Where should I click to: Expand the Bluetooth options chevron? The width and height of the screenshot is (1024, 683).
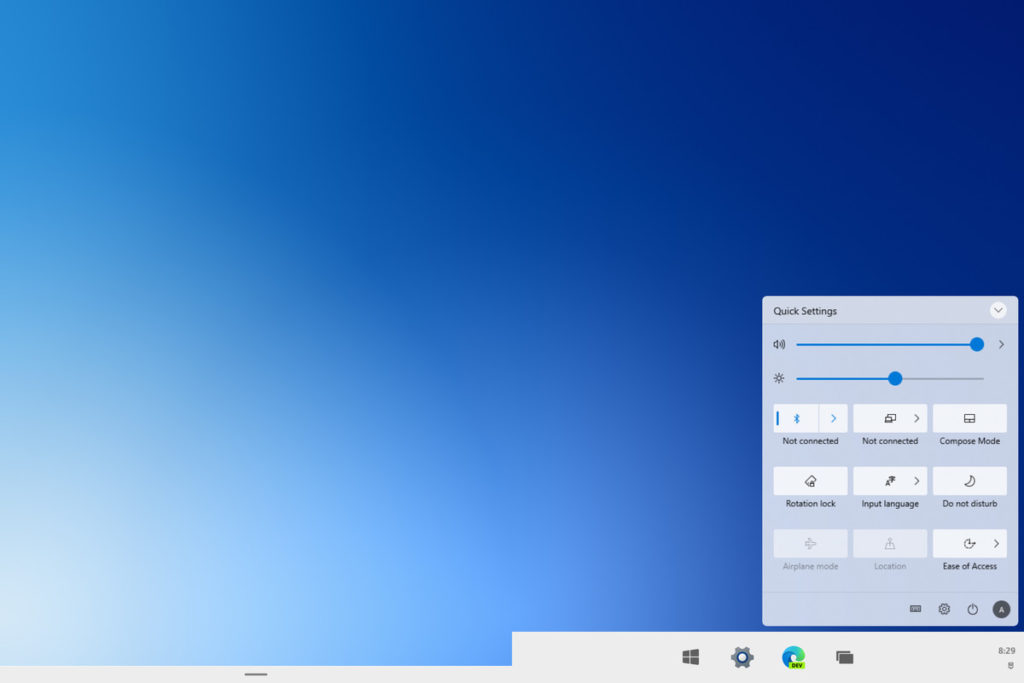833,418
